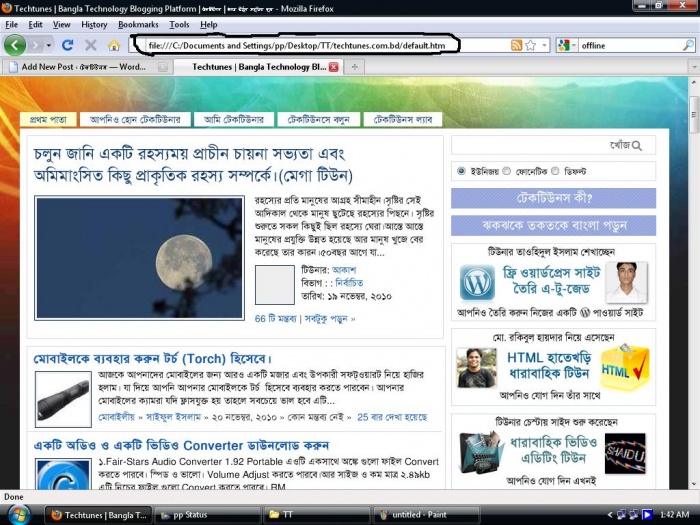Open the address bar history dropdown
Screen dimensions: 700x525
544,45
